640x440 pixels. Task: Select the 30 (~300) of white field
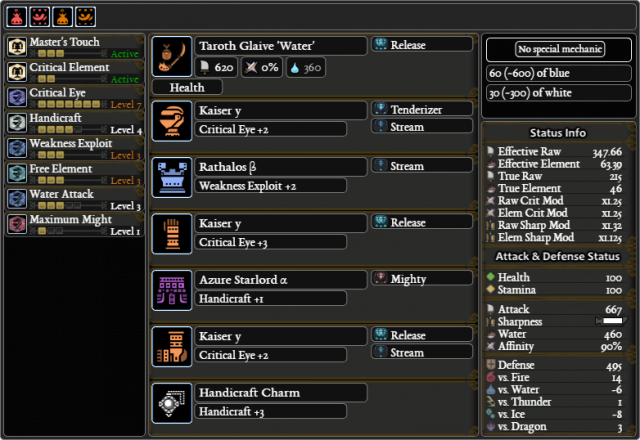pos(558,93)
